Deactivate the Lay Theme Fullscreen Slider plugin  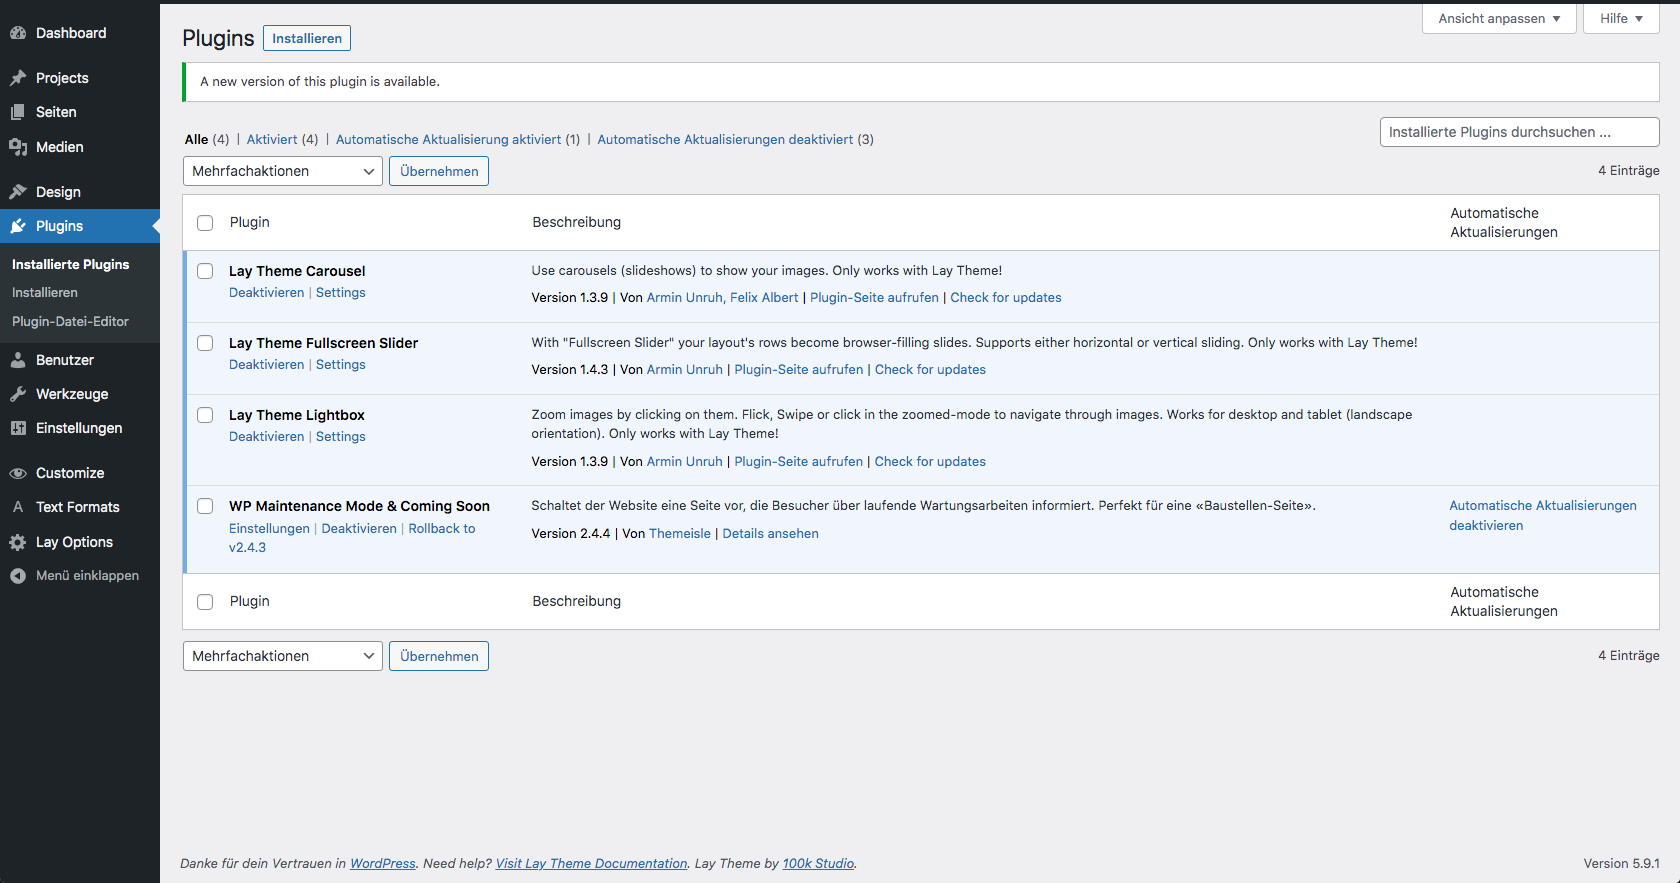click(266, 365)
